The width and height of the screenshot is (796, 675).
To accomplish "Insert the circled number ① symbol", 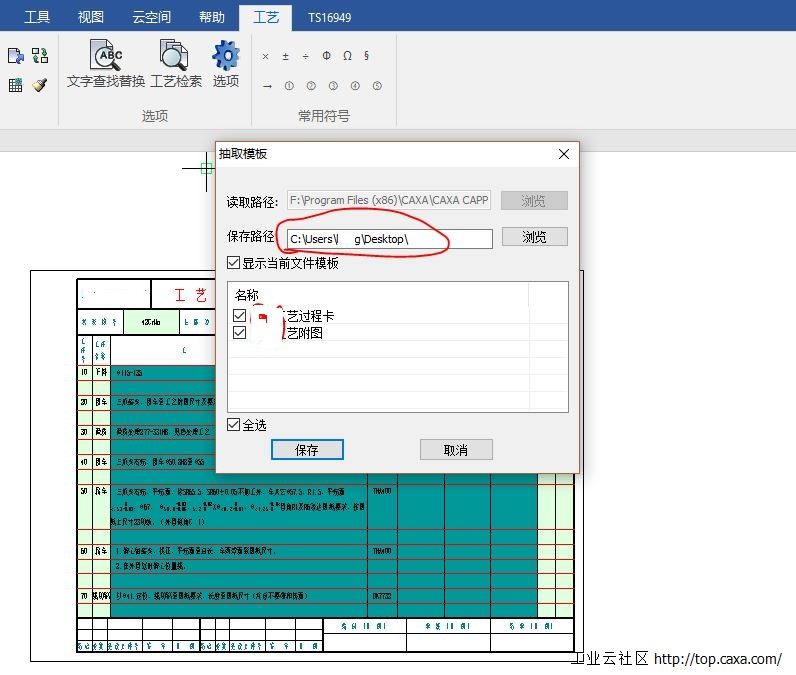I will point(289,86).
